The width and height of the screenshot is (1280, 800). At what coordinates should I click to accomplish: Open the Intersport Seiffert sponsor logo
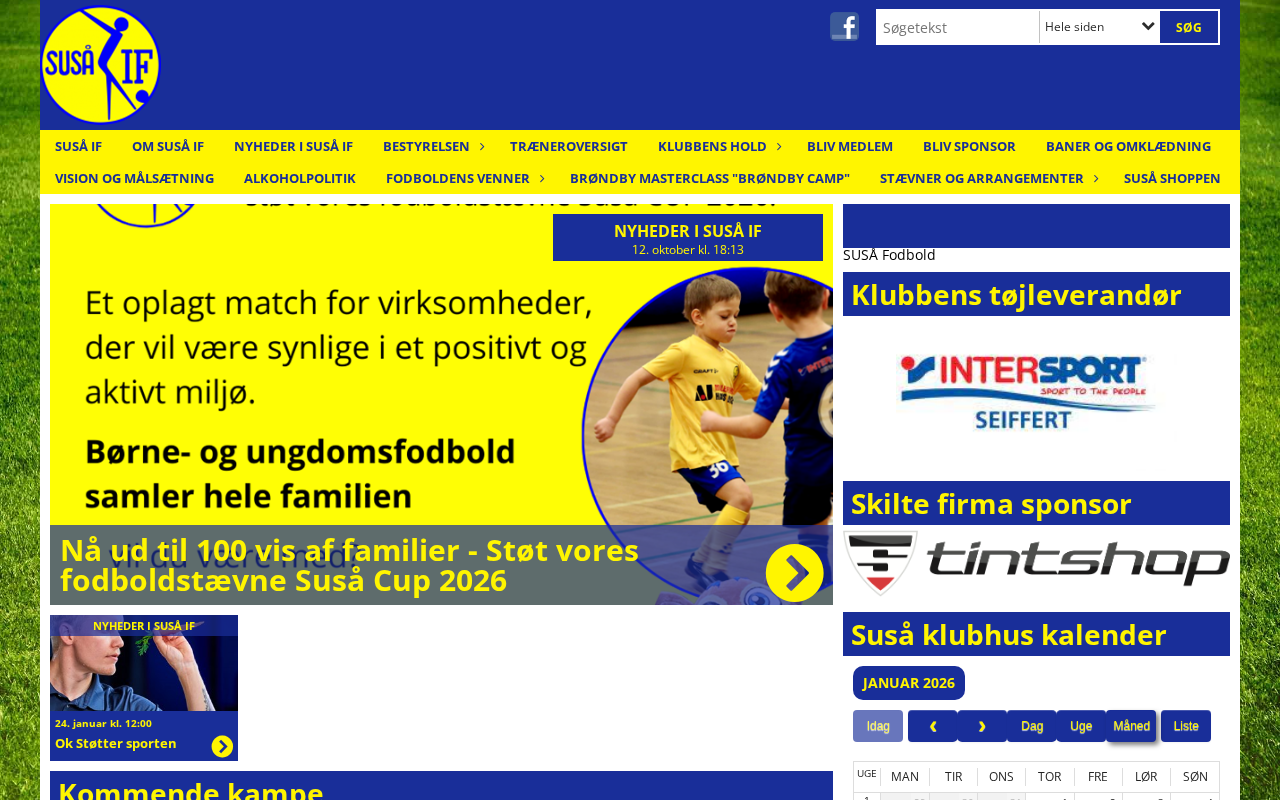tap(1029, 393)
